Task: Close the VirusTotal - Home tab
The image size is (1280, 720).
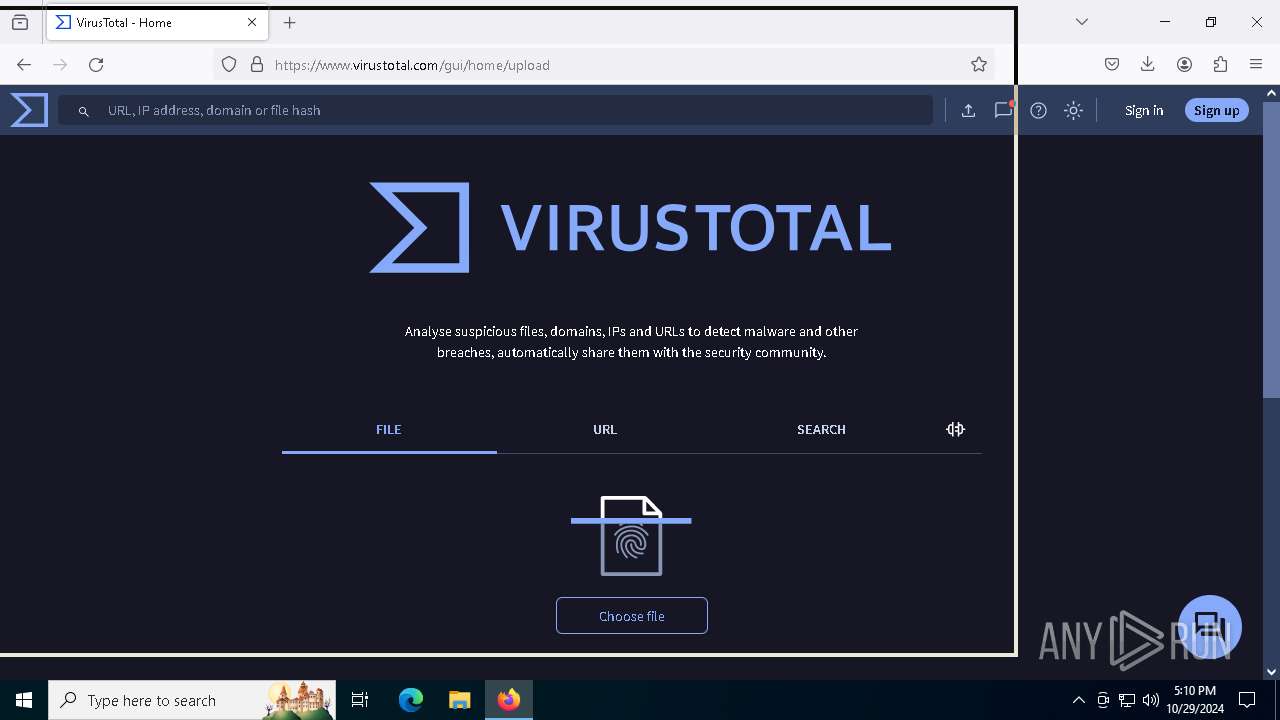Action: tap(252, 22)
